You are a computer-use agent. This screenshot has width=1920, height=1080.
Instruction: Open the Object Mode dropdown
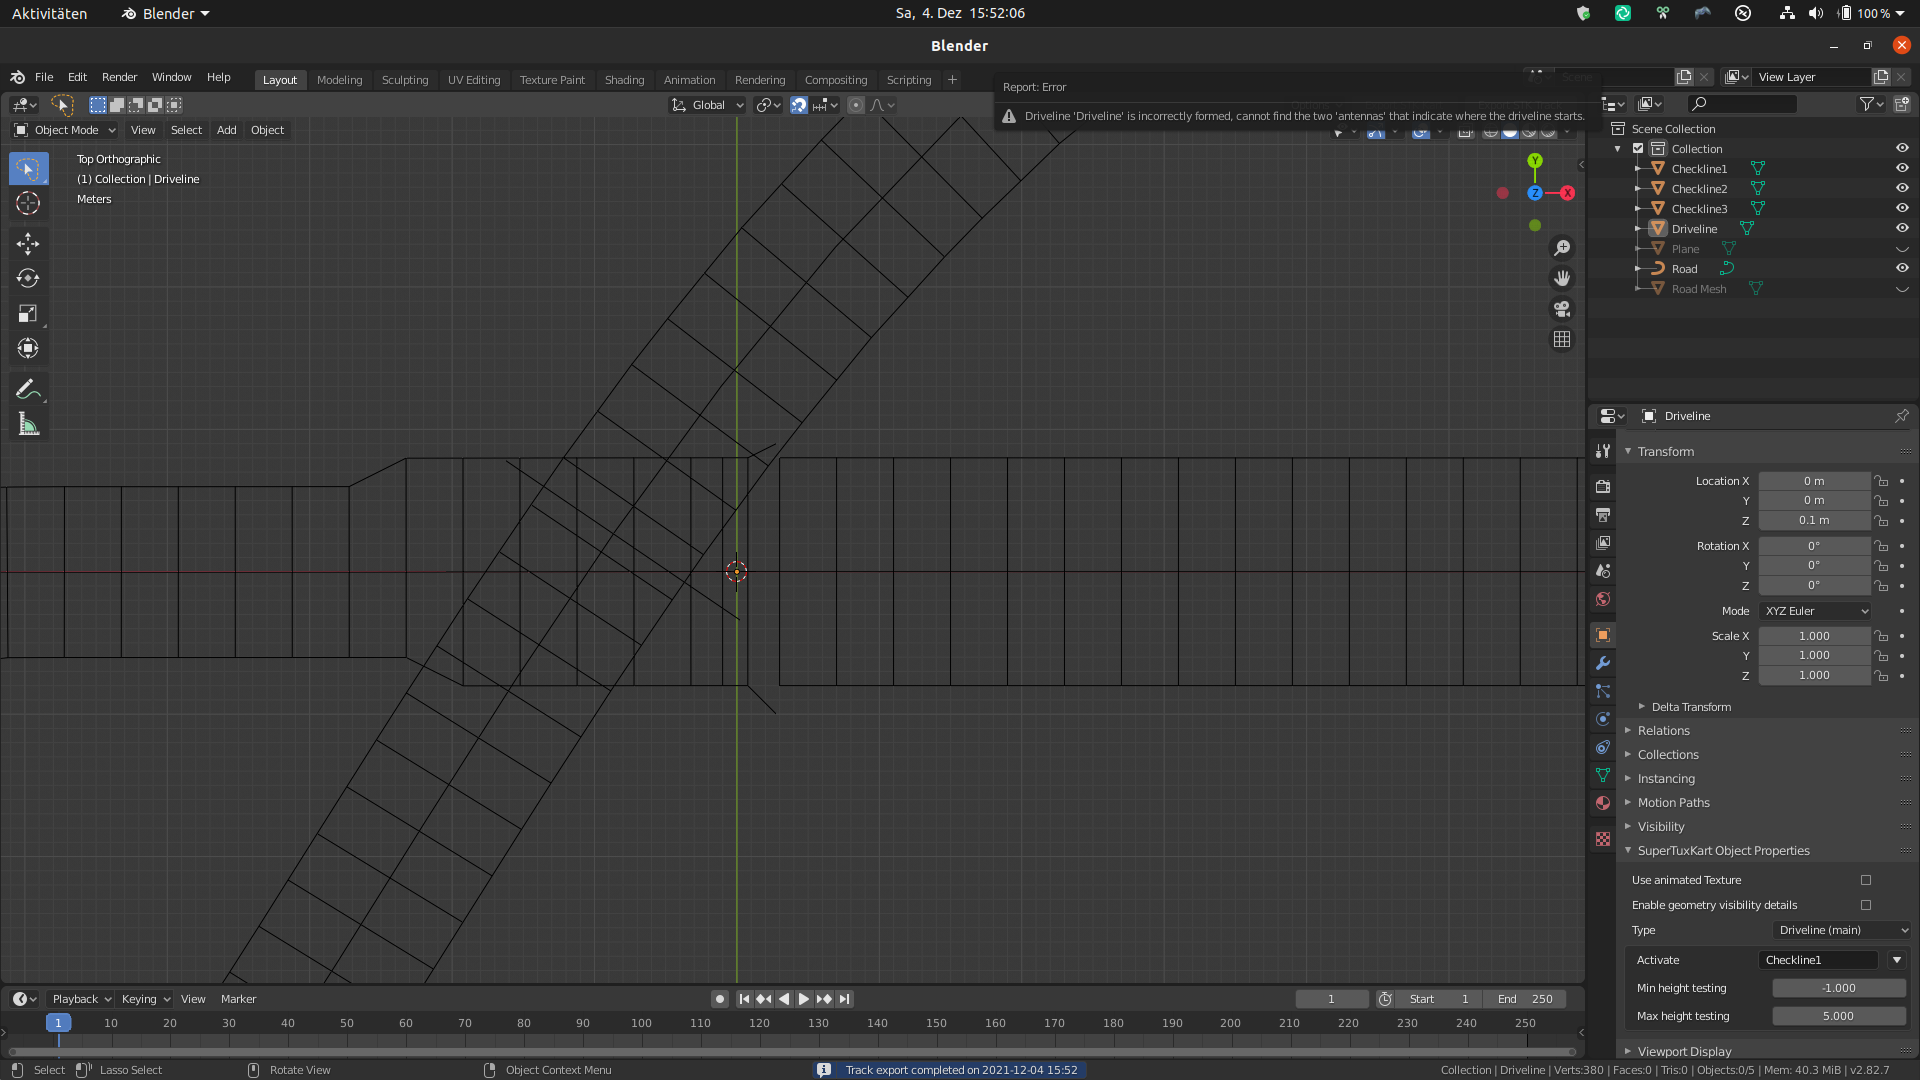65,130
